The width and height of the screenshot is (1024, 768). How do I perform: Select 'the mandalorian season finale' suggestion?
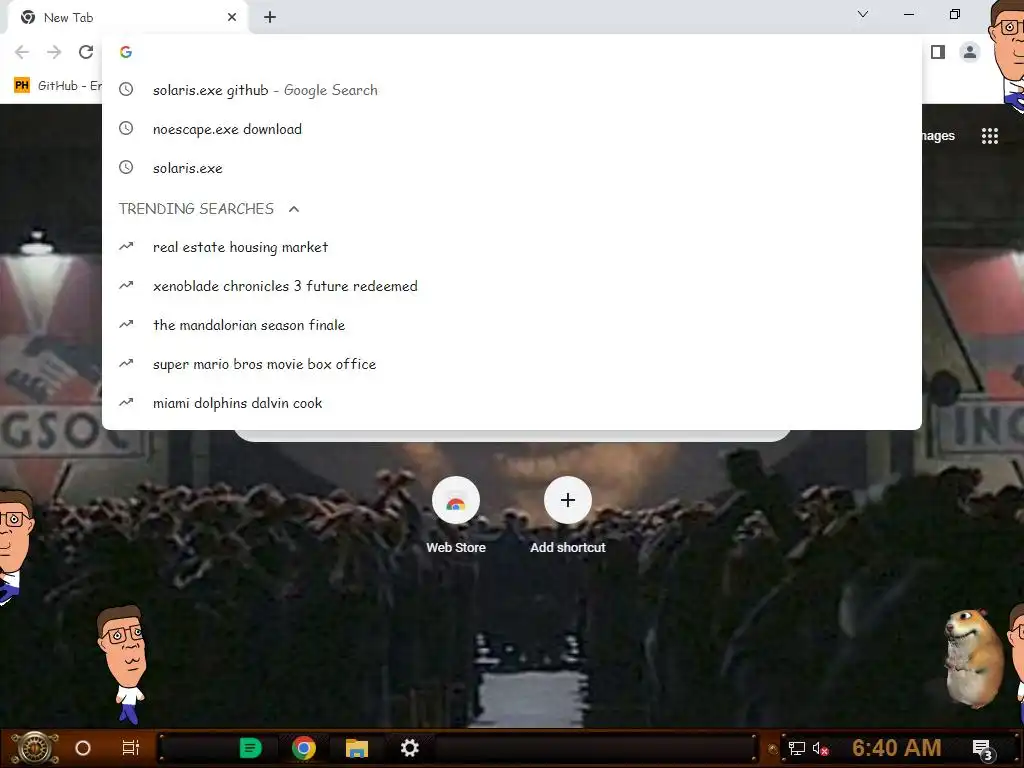tap(512, 325)
